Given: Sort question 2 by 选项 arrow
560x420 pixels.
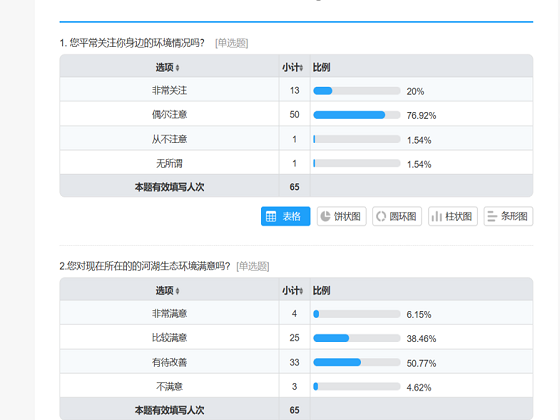Looking at the screenshot, I should tap(178, 291).
